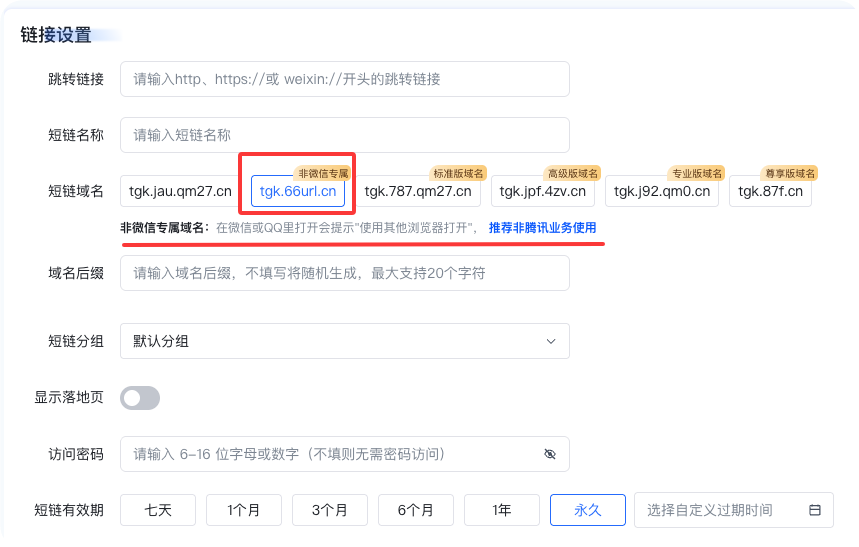Click the 非微信专属域名 description label

pos(164,227)
